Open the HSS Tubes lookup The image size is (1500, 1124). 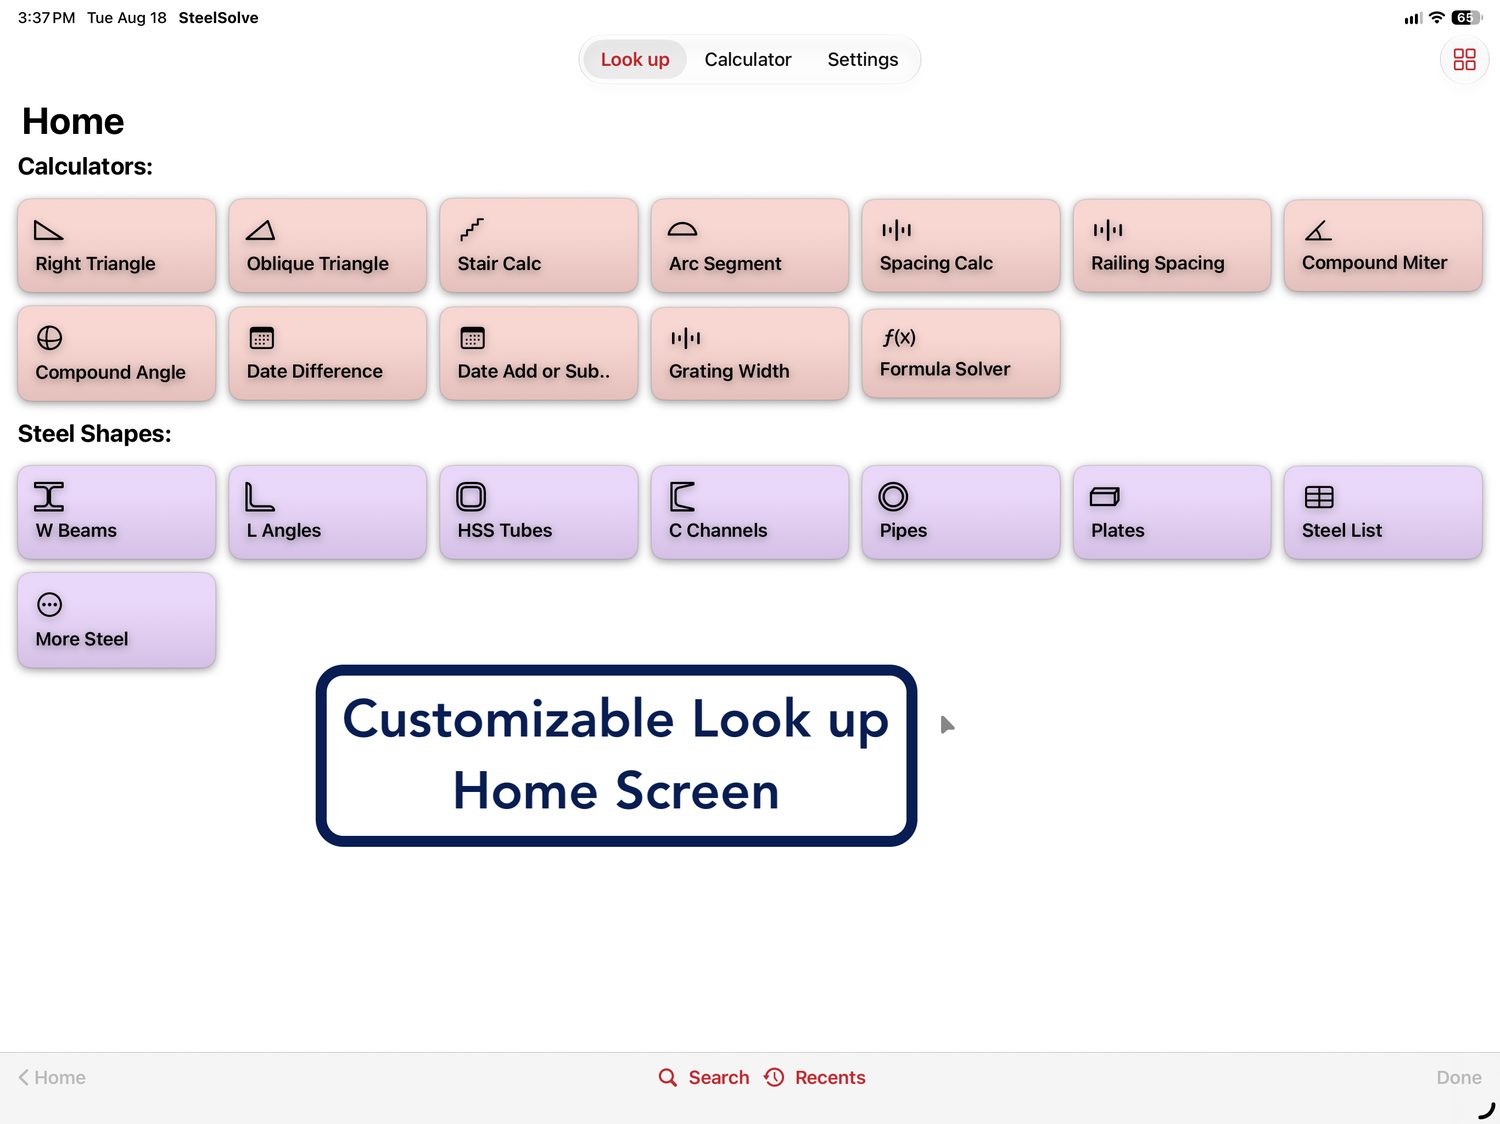[x=538, y=512]
